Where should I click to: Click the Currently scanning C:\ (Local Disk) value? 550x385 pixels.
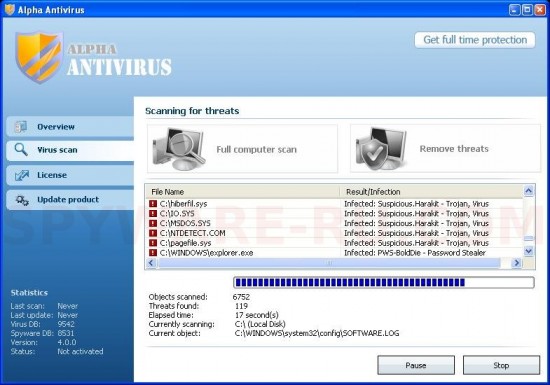(260, 324)
